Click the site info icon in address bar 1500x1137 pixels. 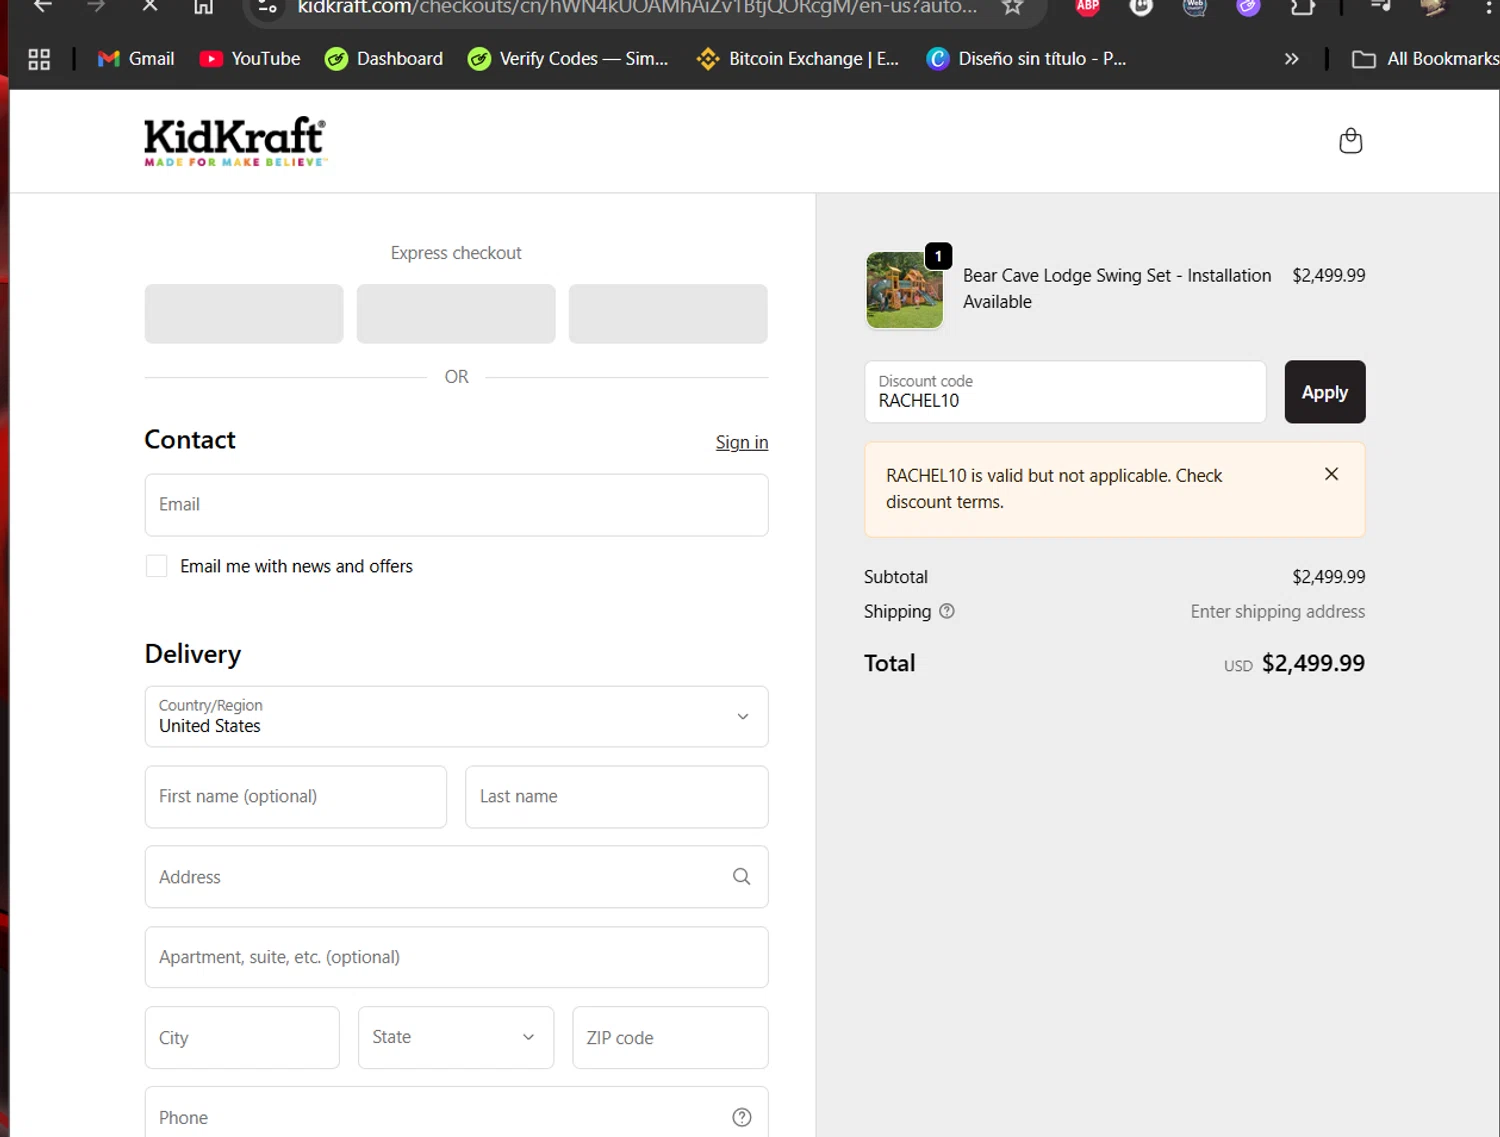[x=267, y=6]
